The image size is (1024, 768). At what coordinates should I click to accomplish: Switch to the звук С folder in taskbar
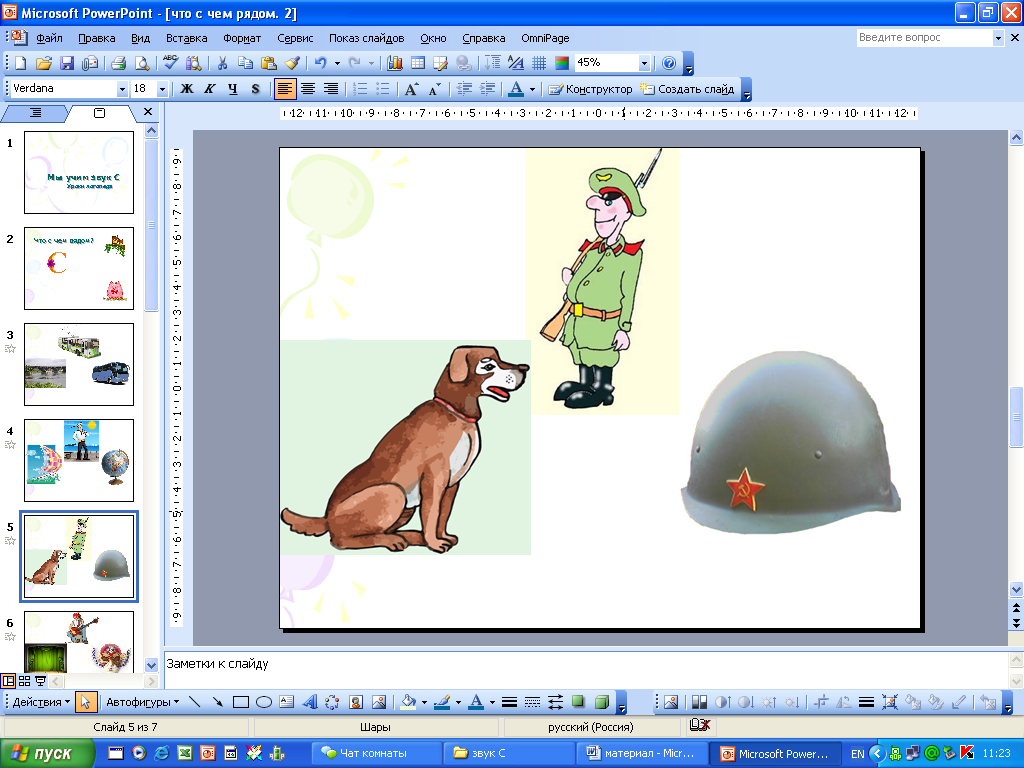click(509, 753)
